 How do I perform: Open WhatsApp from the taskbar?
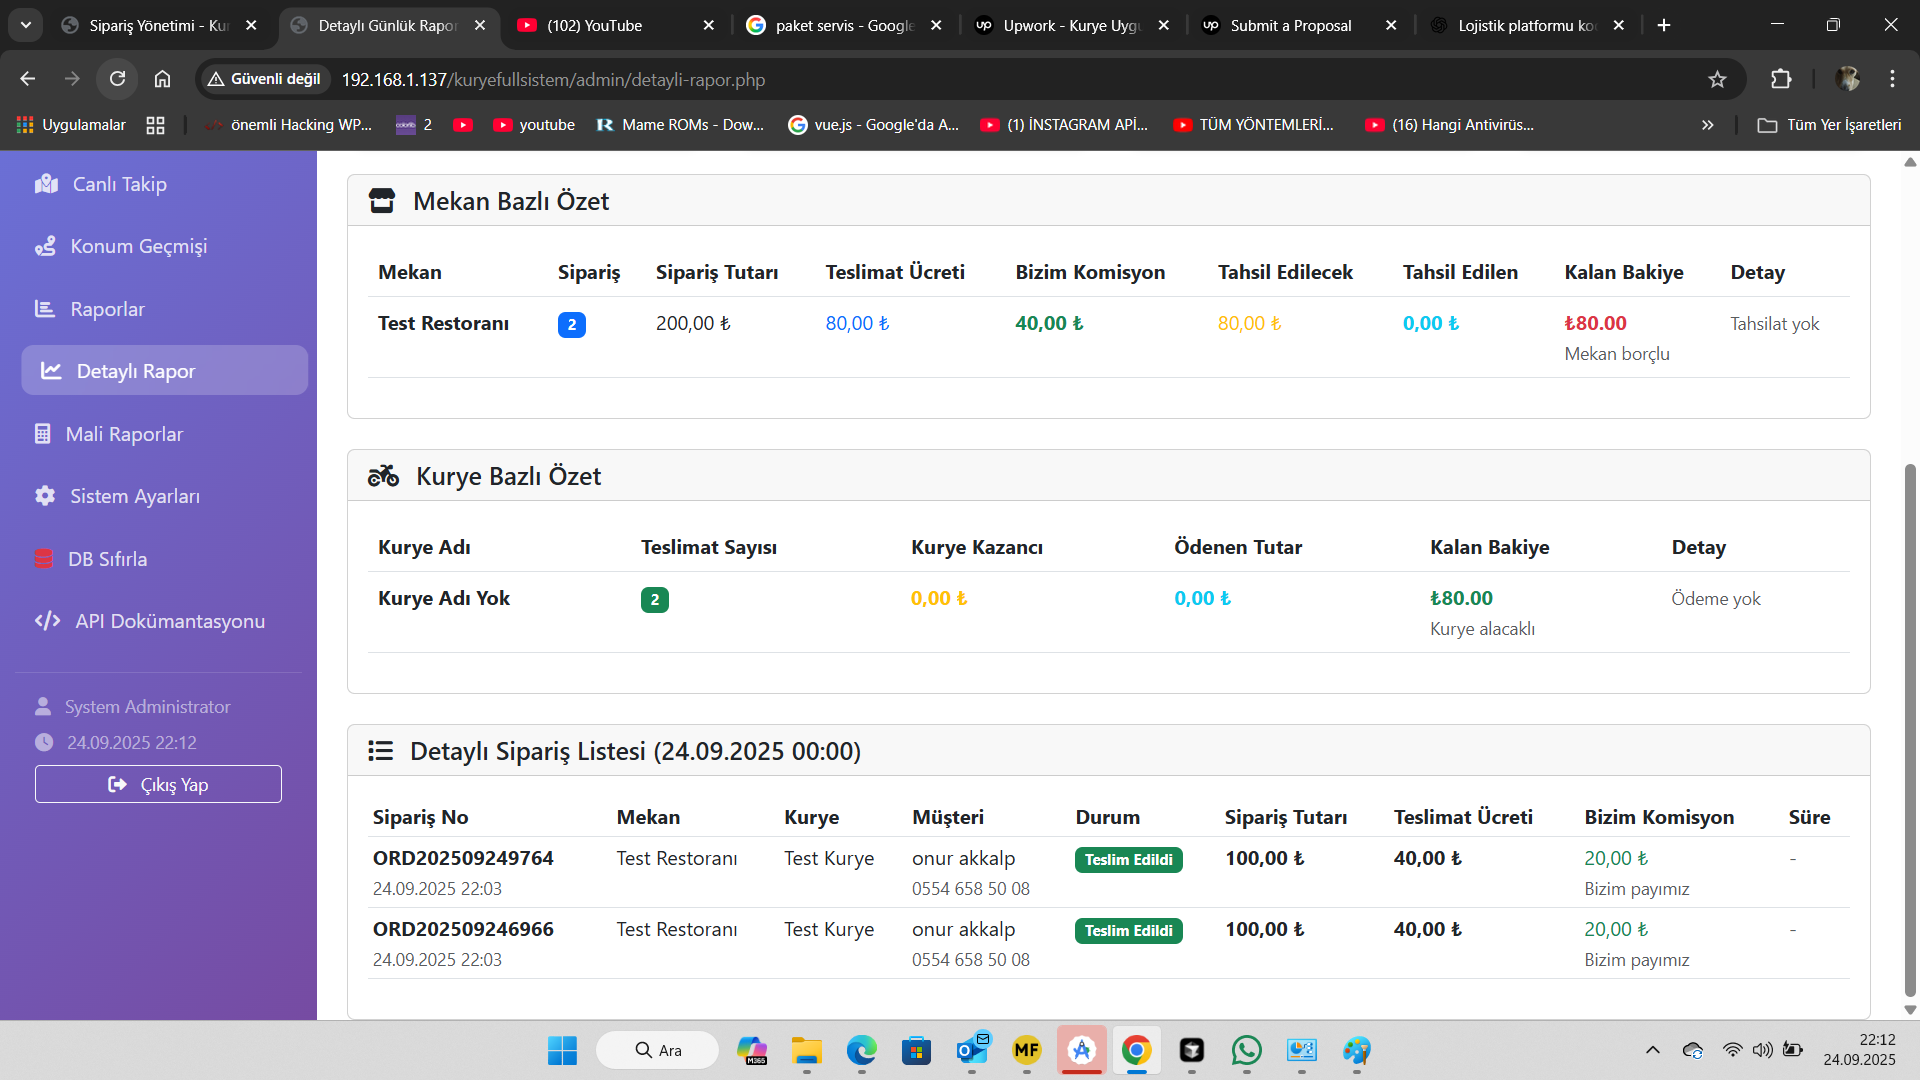pos(1246,1050)
